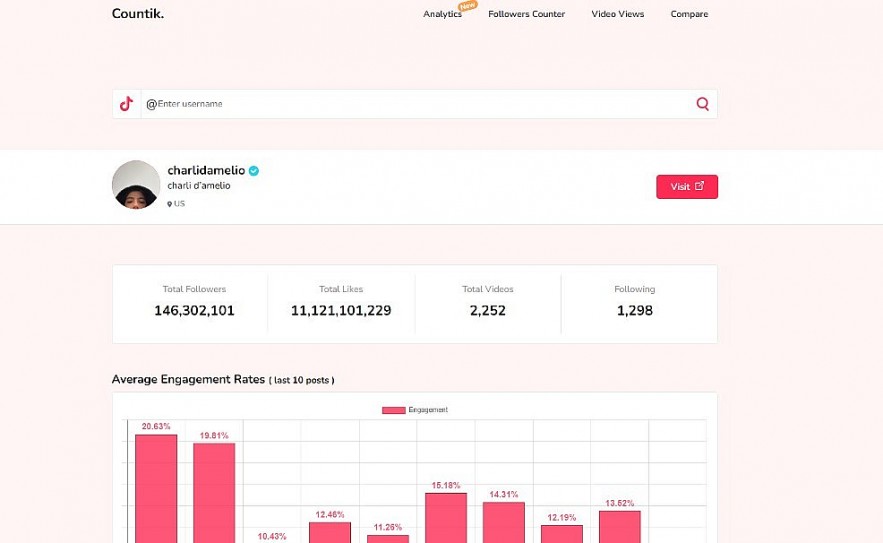Click the 20.63% engagement bar

coord(156,488)
